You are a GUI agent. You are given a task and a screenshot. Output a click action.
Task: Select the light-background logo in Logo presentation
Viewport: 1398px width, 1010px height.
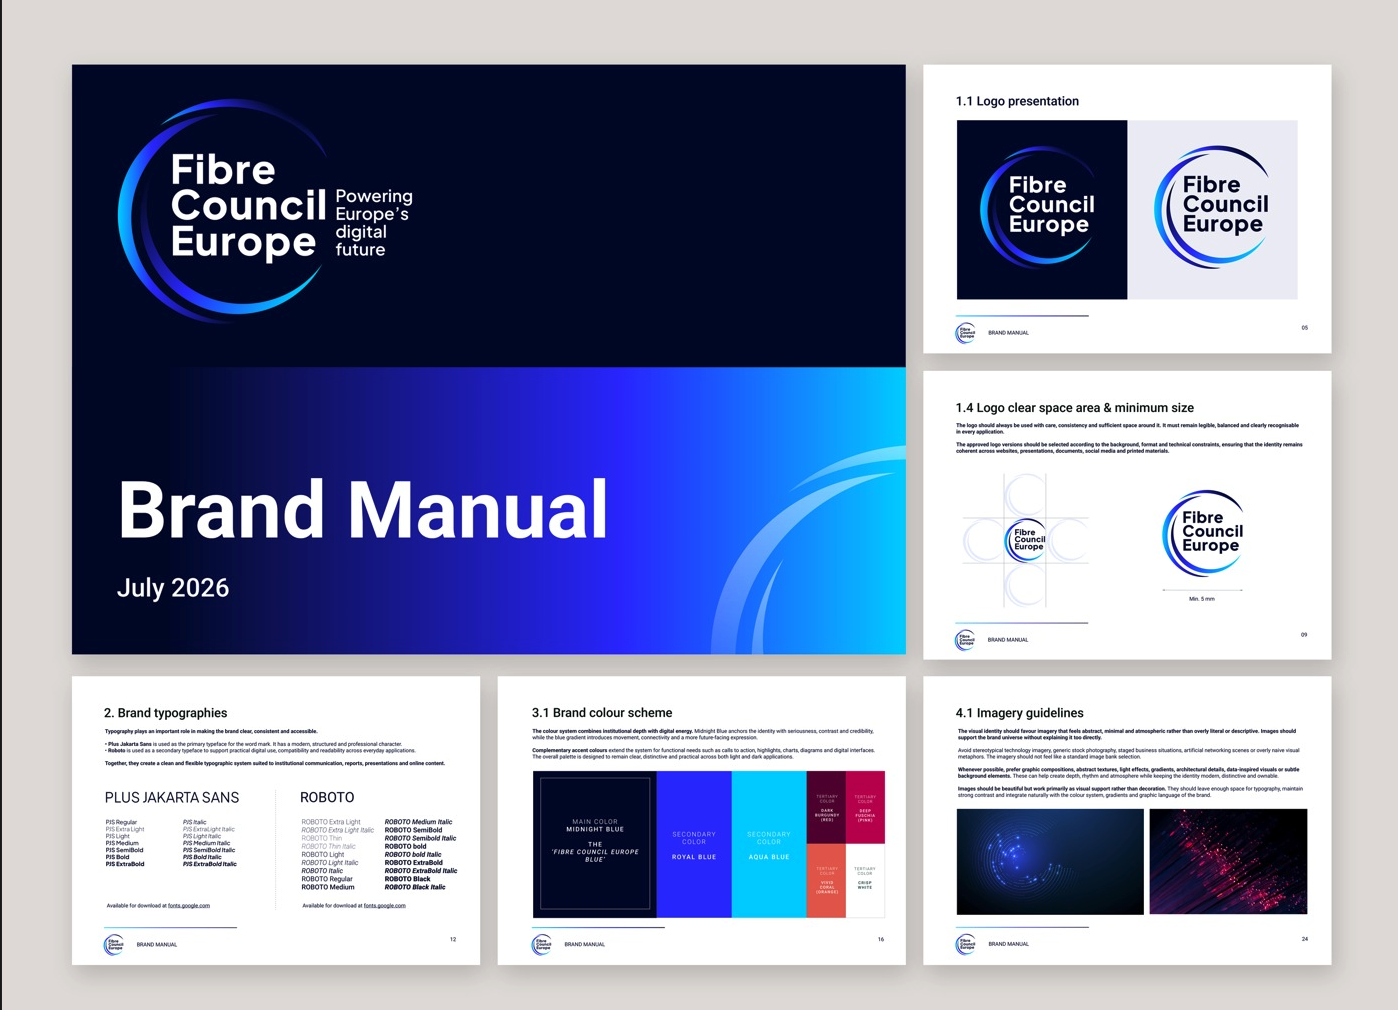pyautogui.click(x=1213, y=209)
